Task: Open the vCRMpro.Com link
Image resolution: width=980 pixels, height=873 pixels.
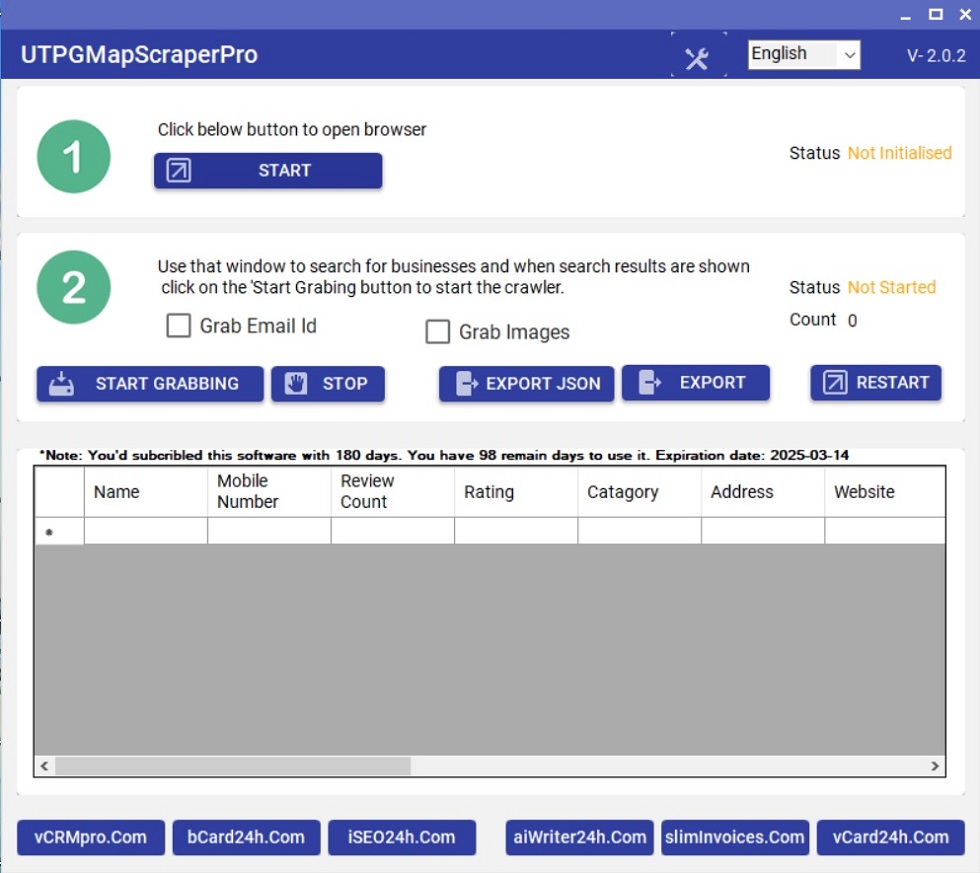Action: tap(91, 838)
